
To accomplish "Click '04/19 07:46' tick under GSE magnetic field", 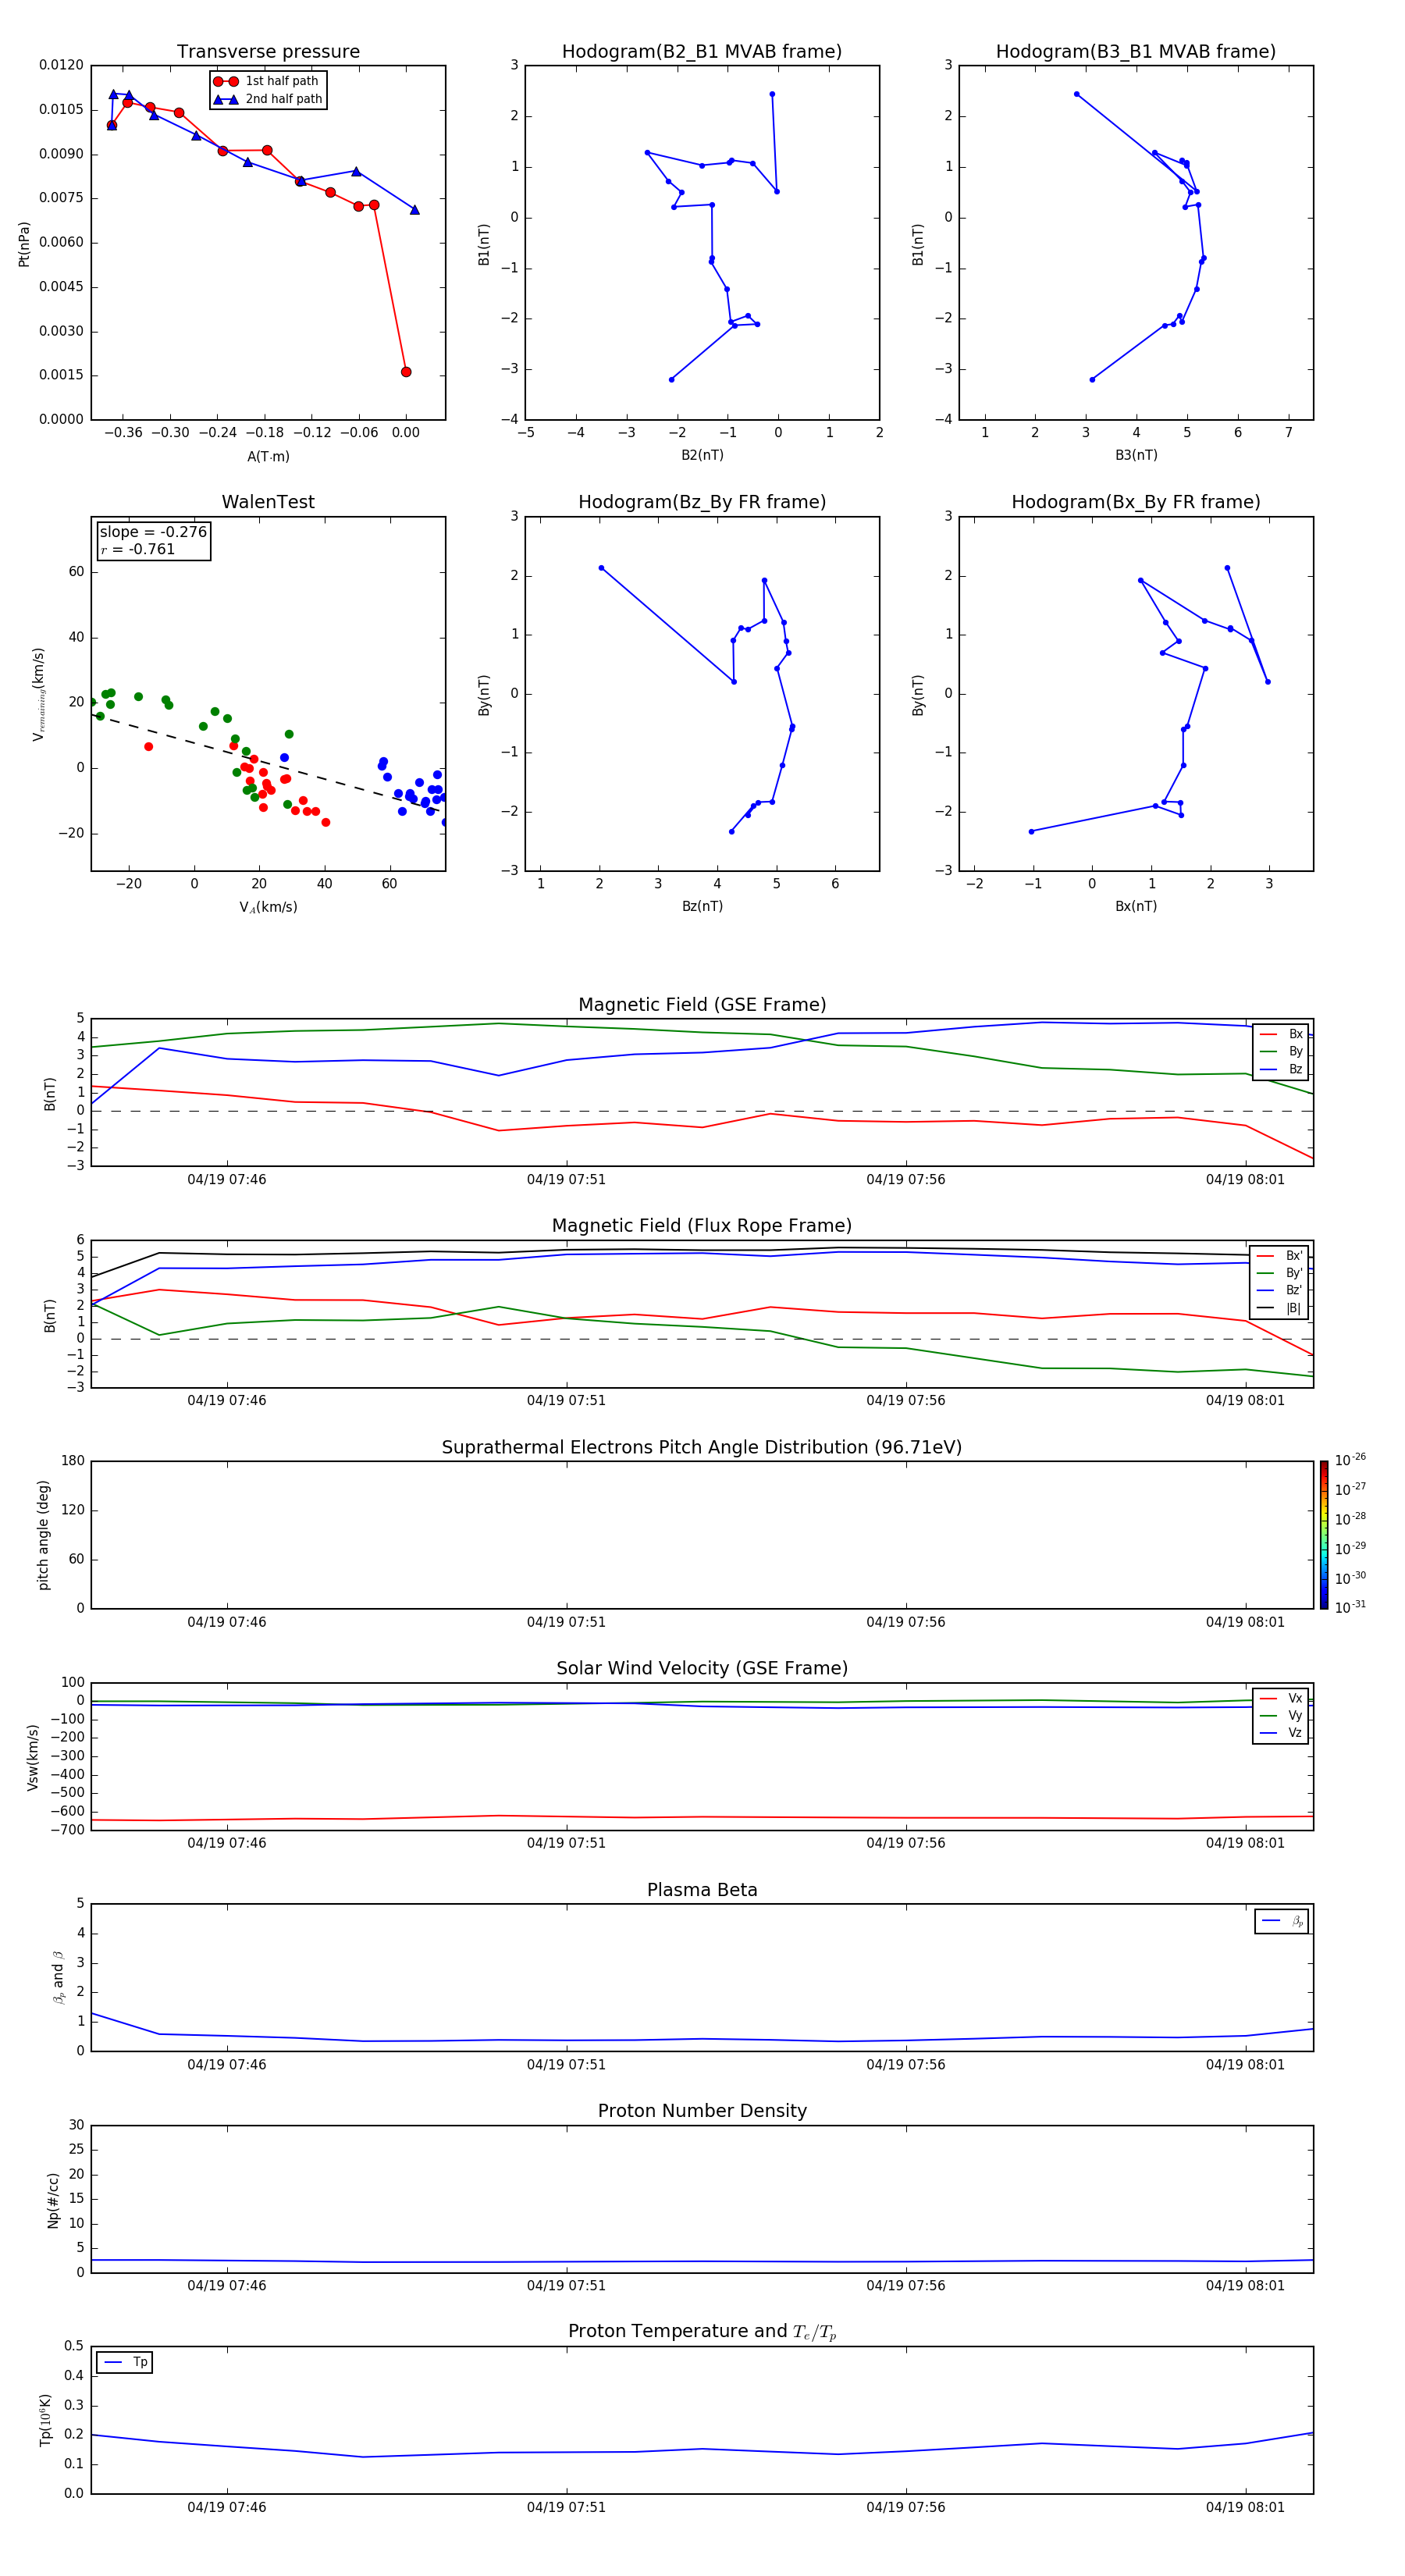I will [x=227, y=1180].
